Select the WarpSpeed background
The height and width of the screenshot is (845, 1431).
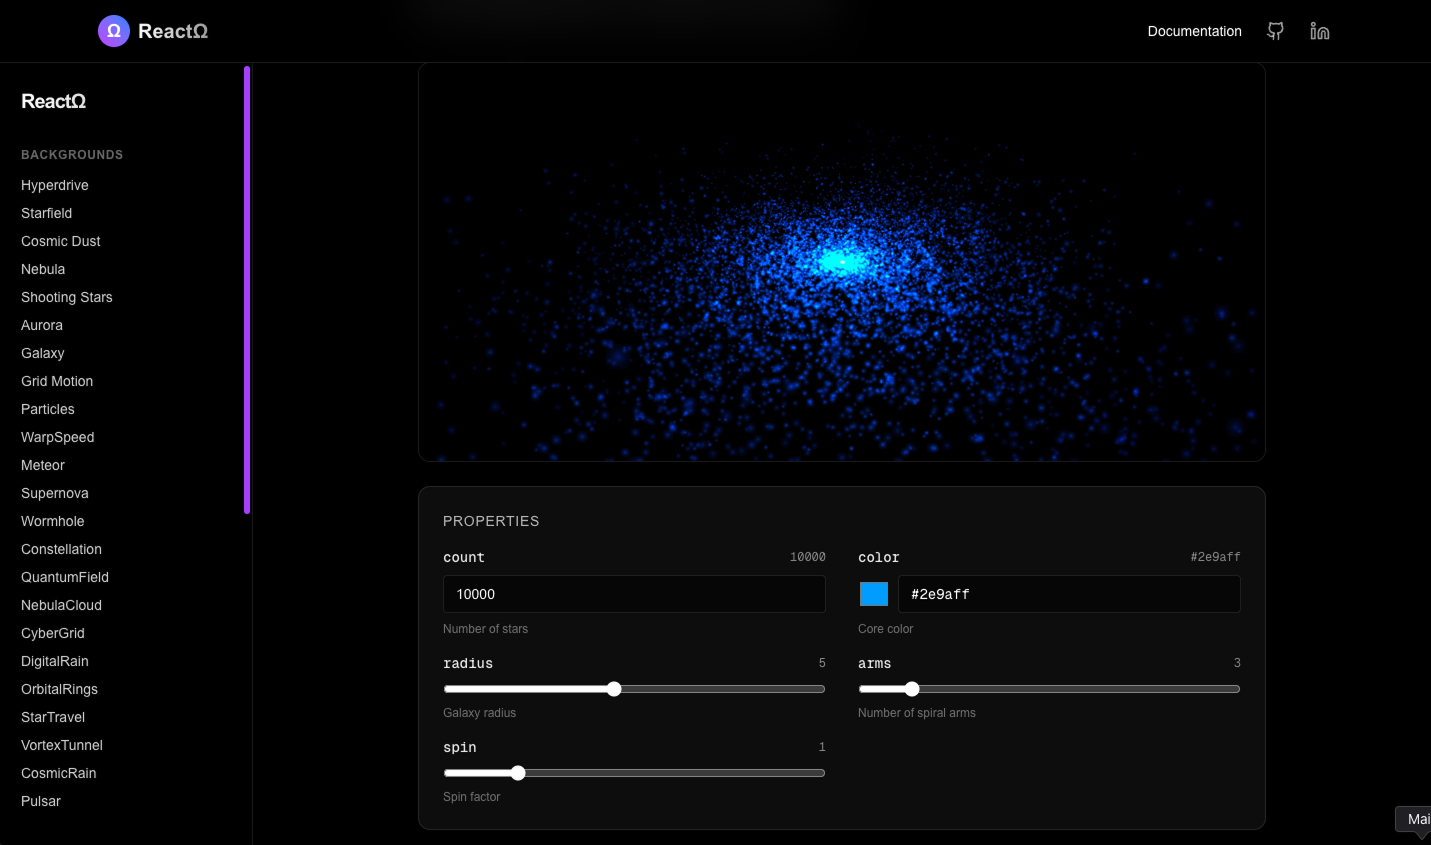click(x=57, y=437)
